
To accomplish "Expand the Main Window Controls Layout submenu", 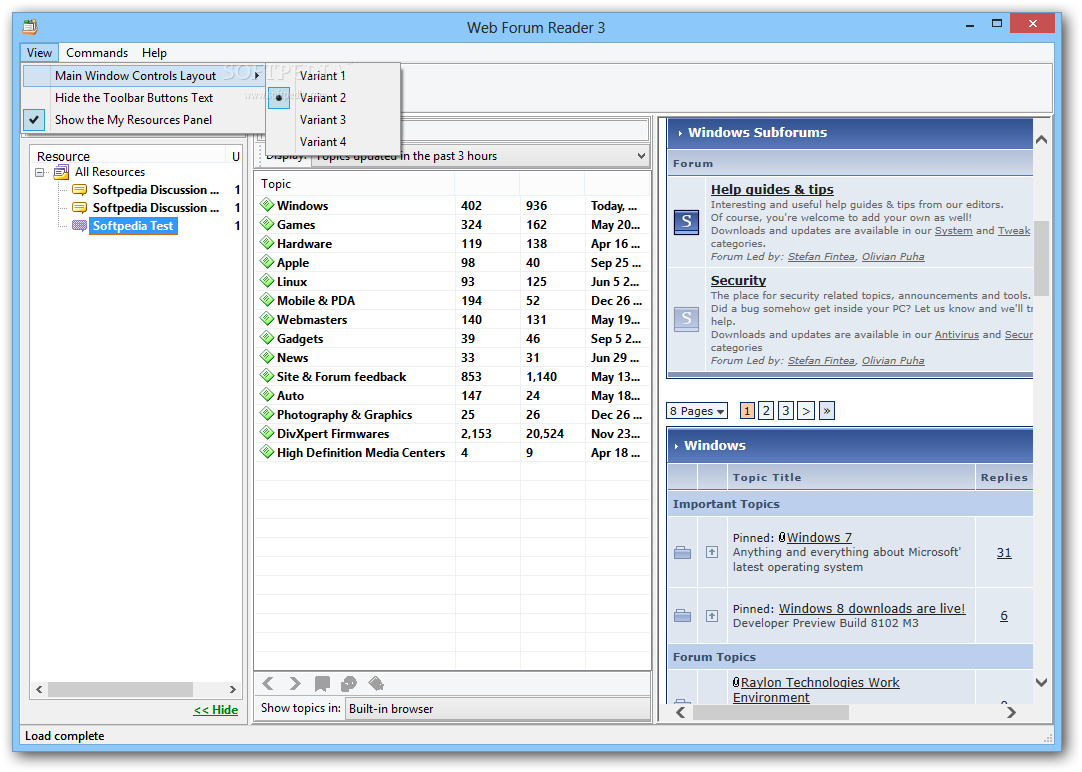I will tap(144, 76).
